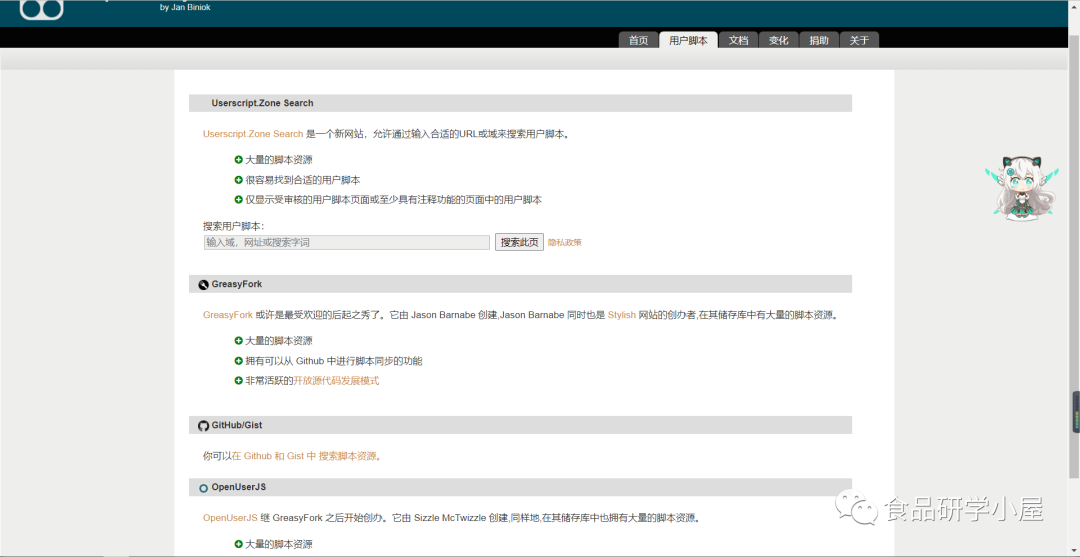This screenshot has height=557, width=1080.
Task: Click the anime mascot character
Action: pos(1021,189)
